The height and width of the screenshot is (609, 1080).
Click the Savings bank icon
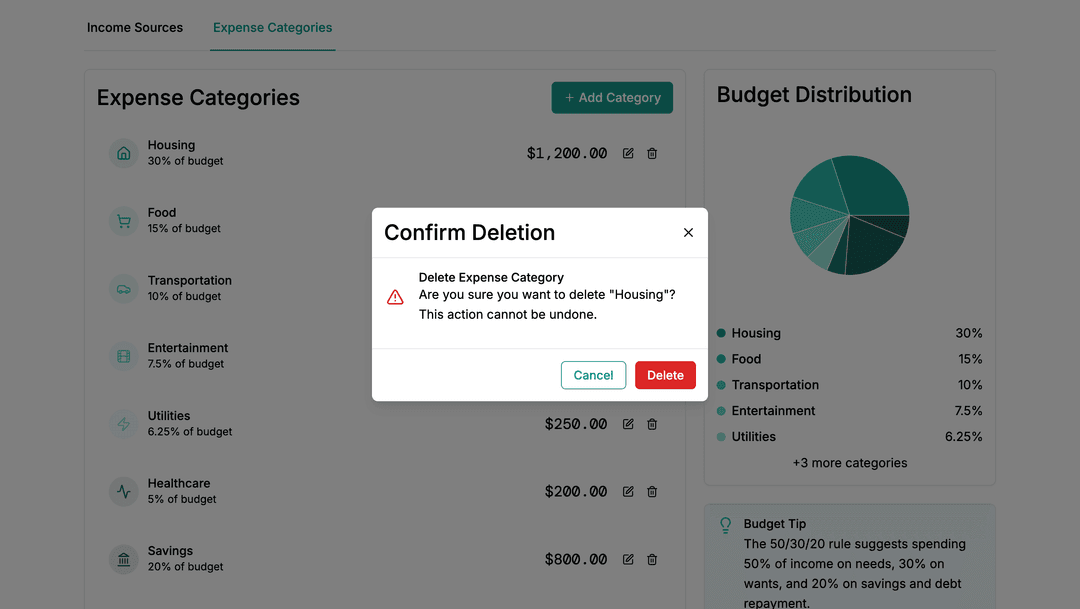[x=123, y=559]
